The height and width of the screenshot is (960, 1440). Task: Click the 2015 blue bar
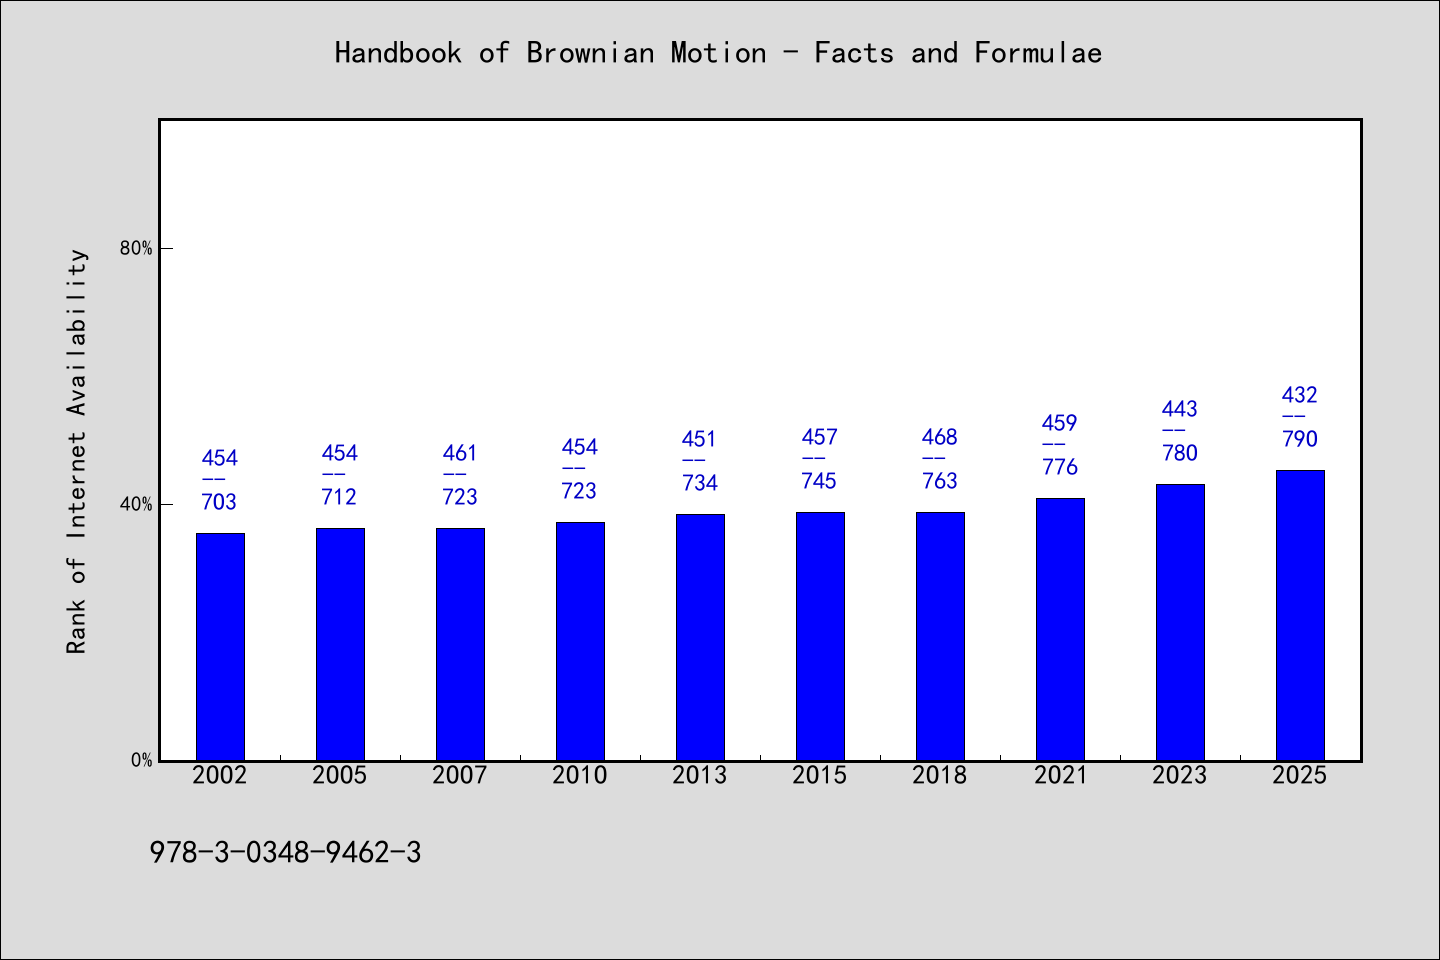(x=820, y=636)
